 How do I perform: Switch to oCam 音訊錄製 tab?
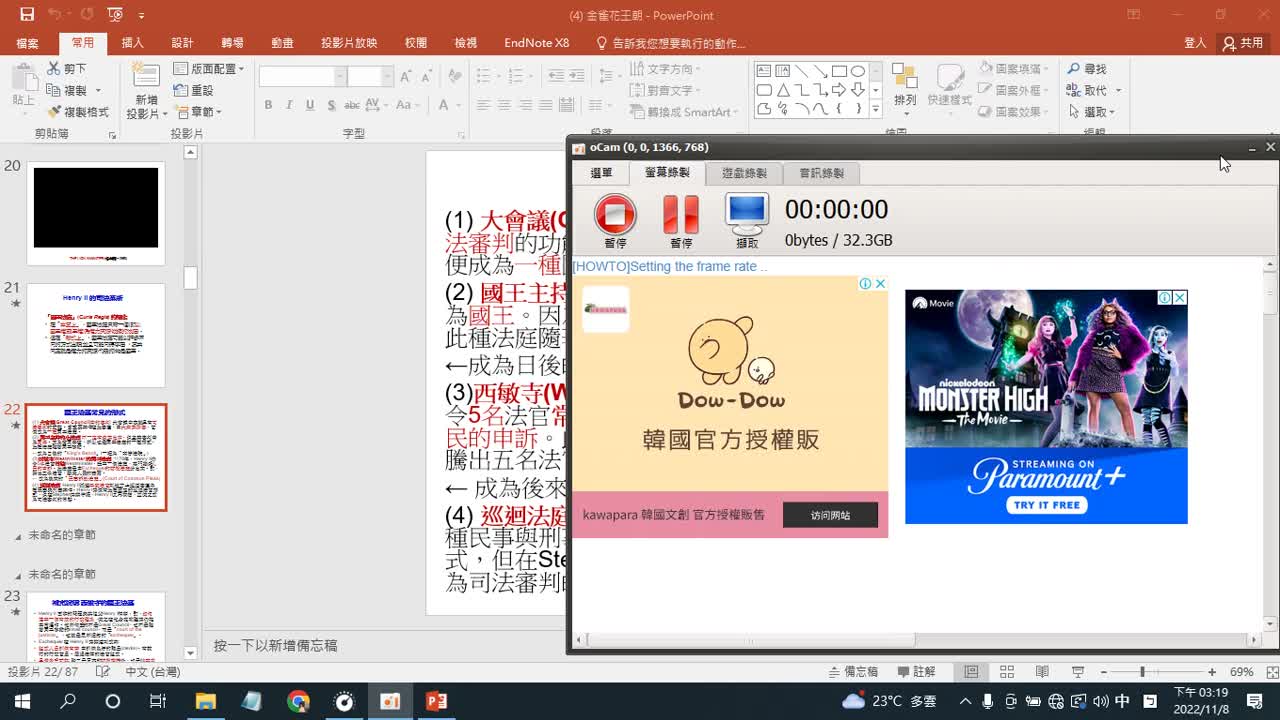821,173
